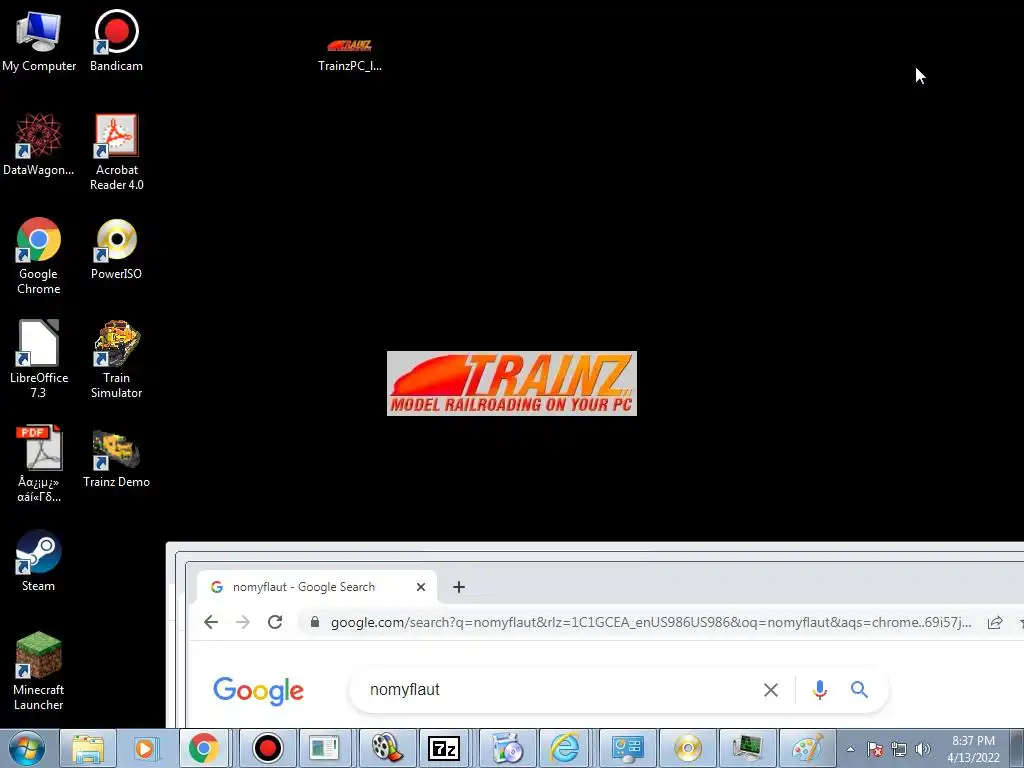
Task: Focus the Chrome address bar URL
Action: click(650, 622)
